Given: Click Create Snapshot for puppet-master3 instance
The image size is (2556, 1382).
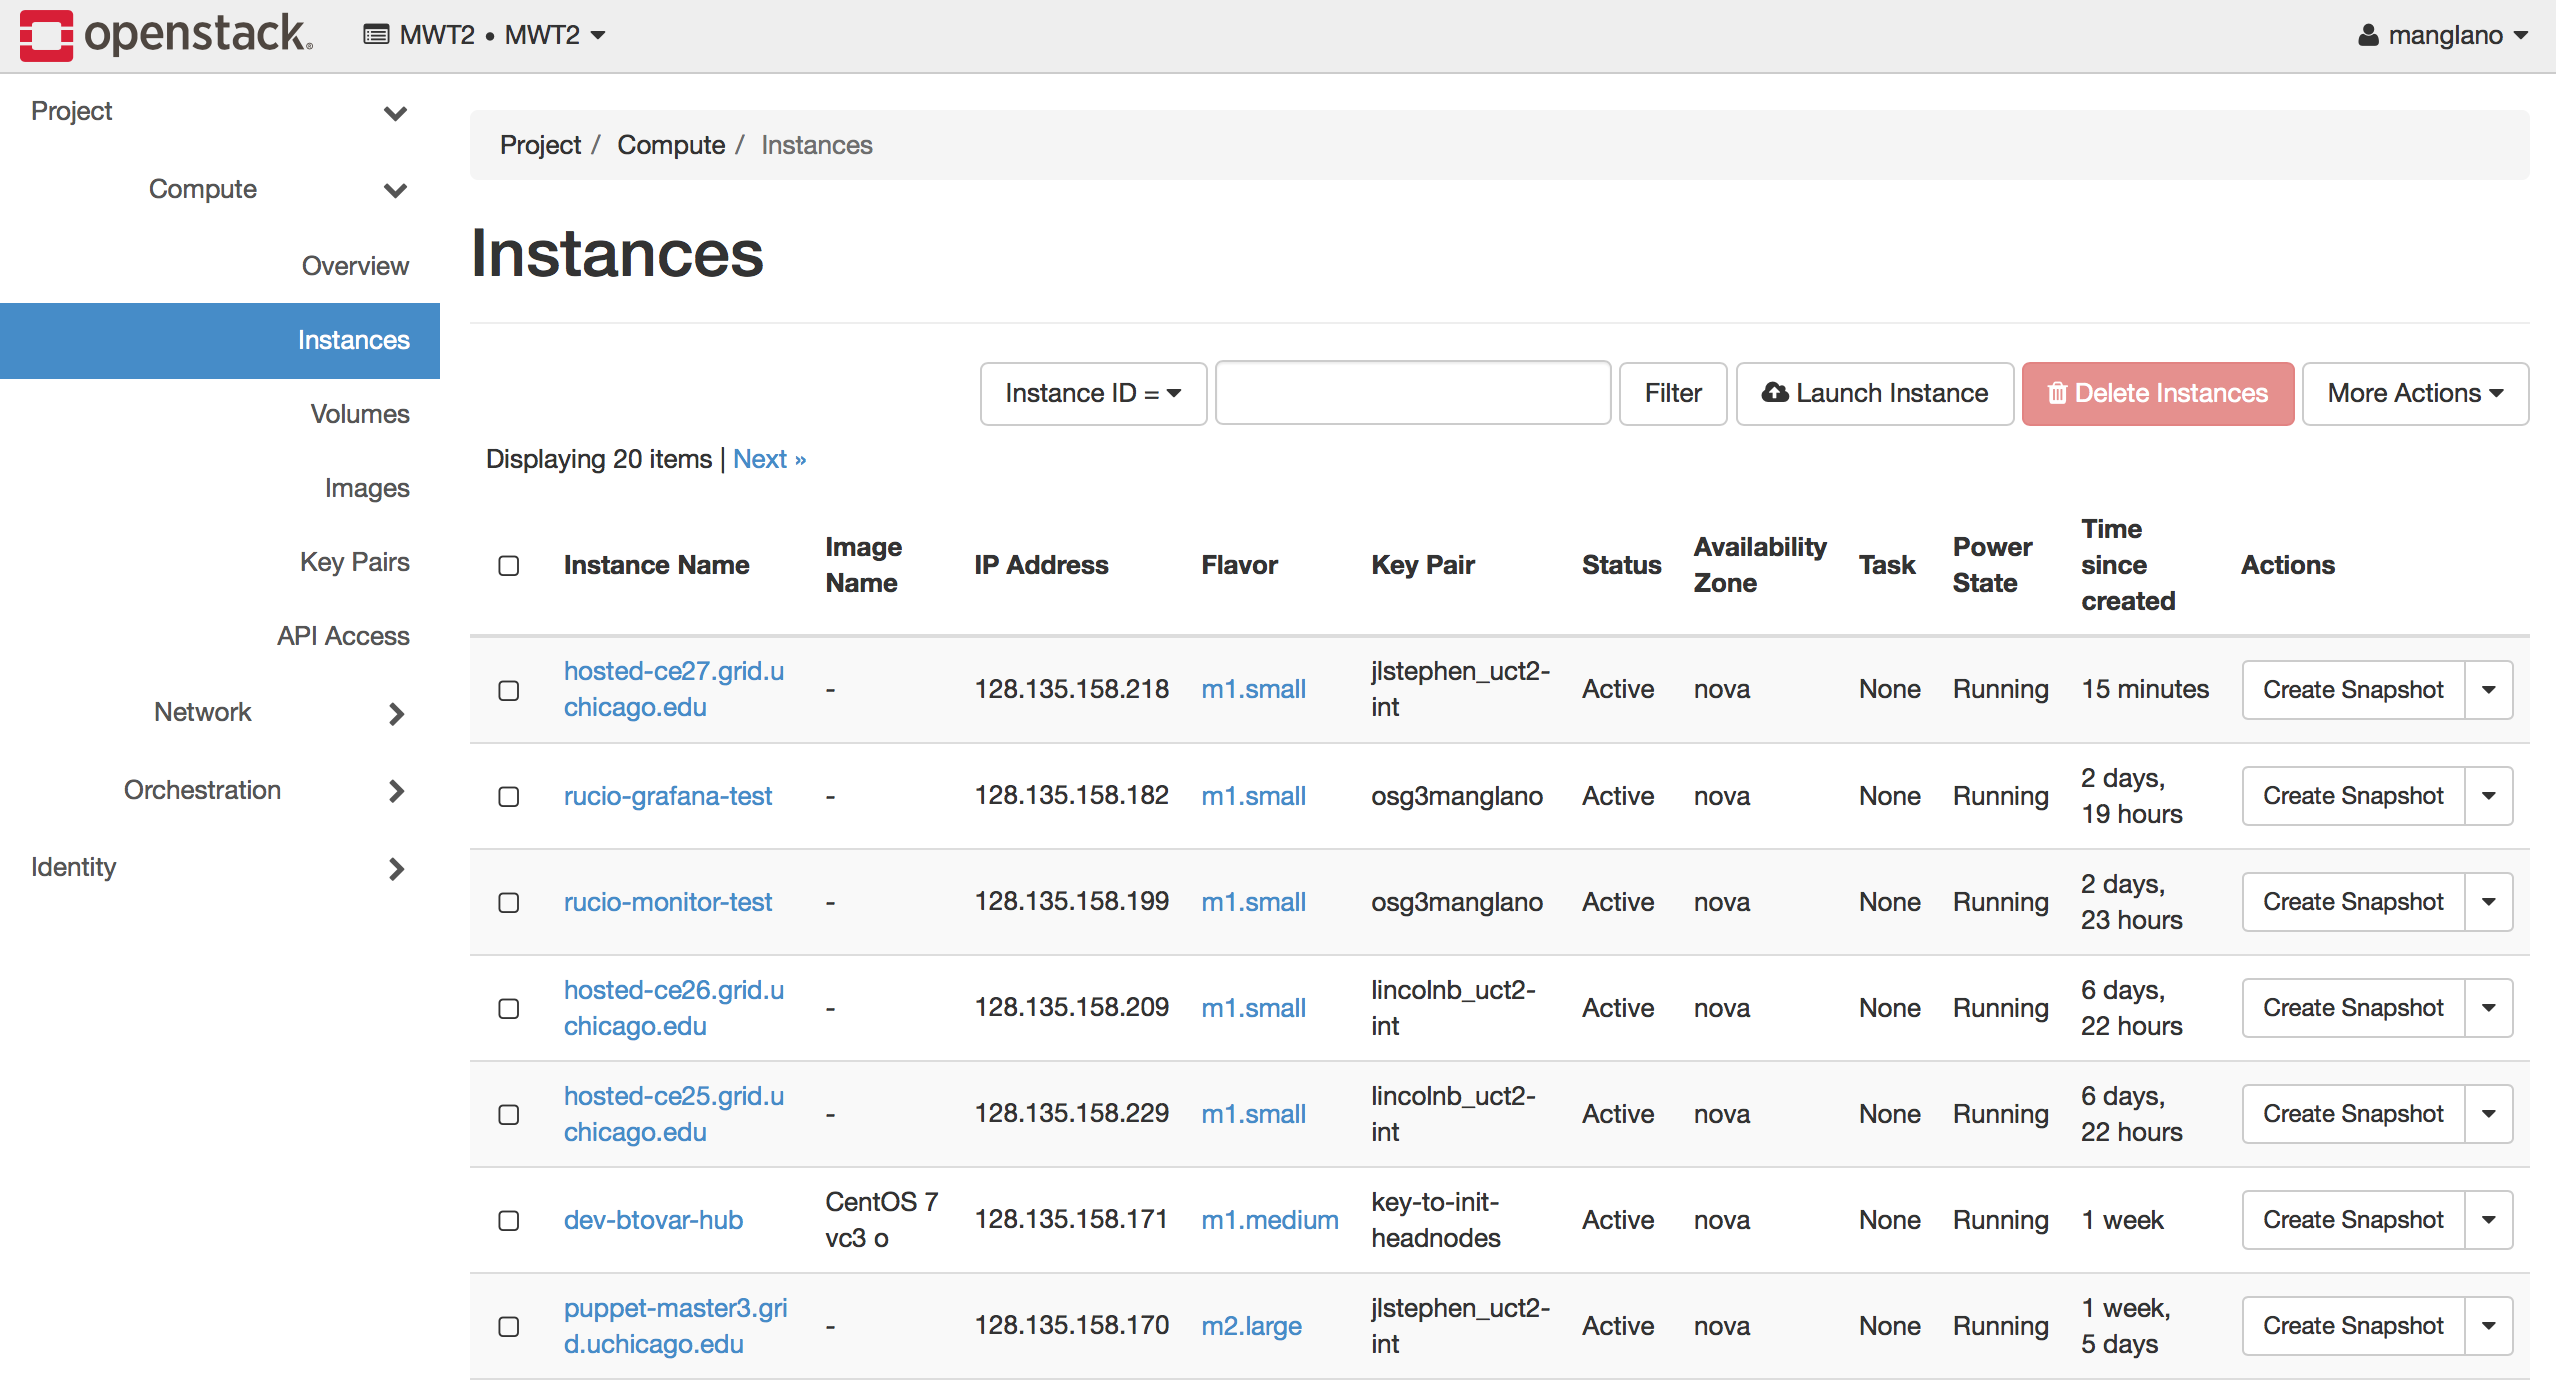Looking at the screenshot, I should 2352,1326.
